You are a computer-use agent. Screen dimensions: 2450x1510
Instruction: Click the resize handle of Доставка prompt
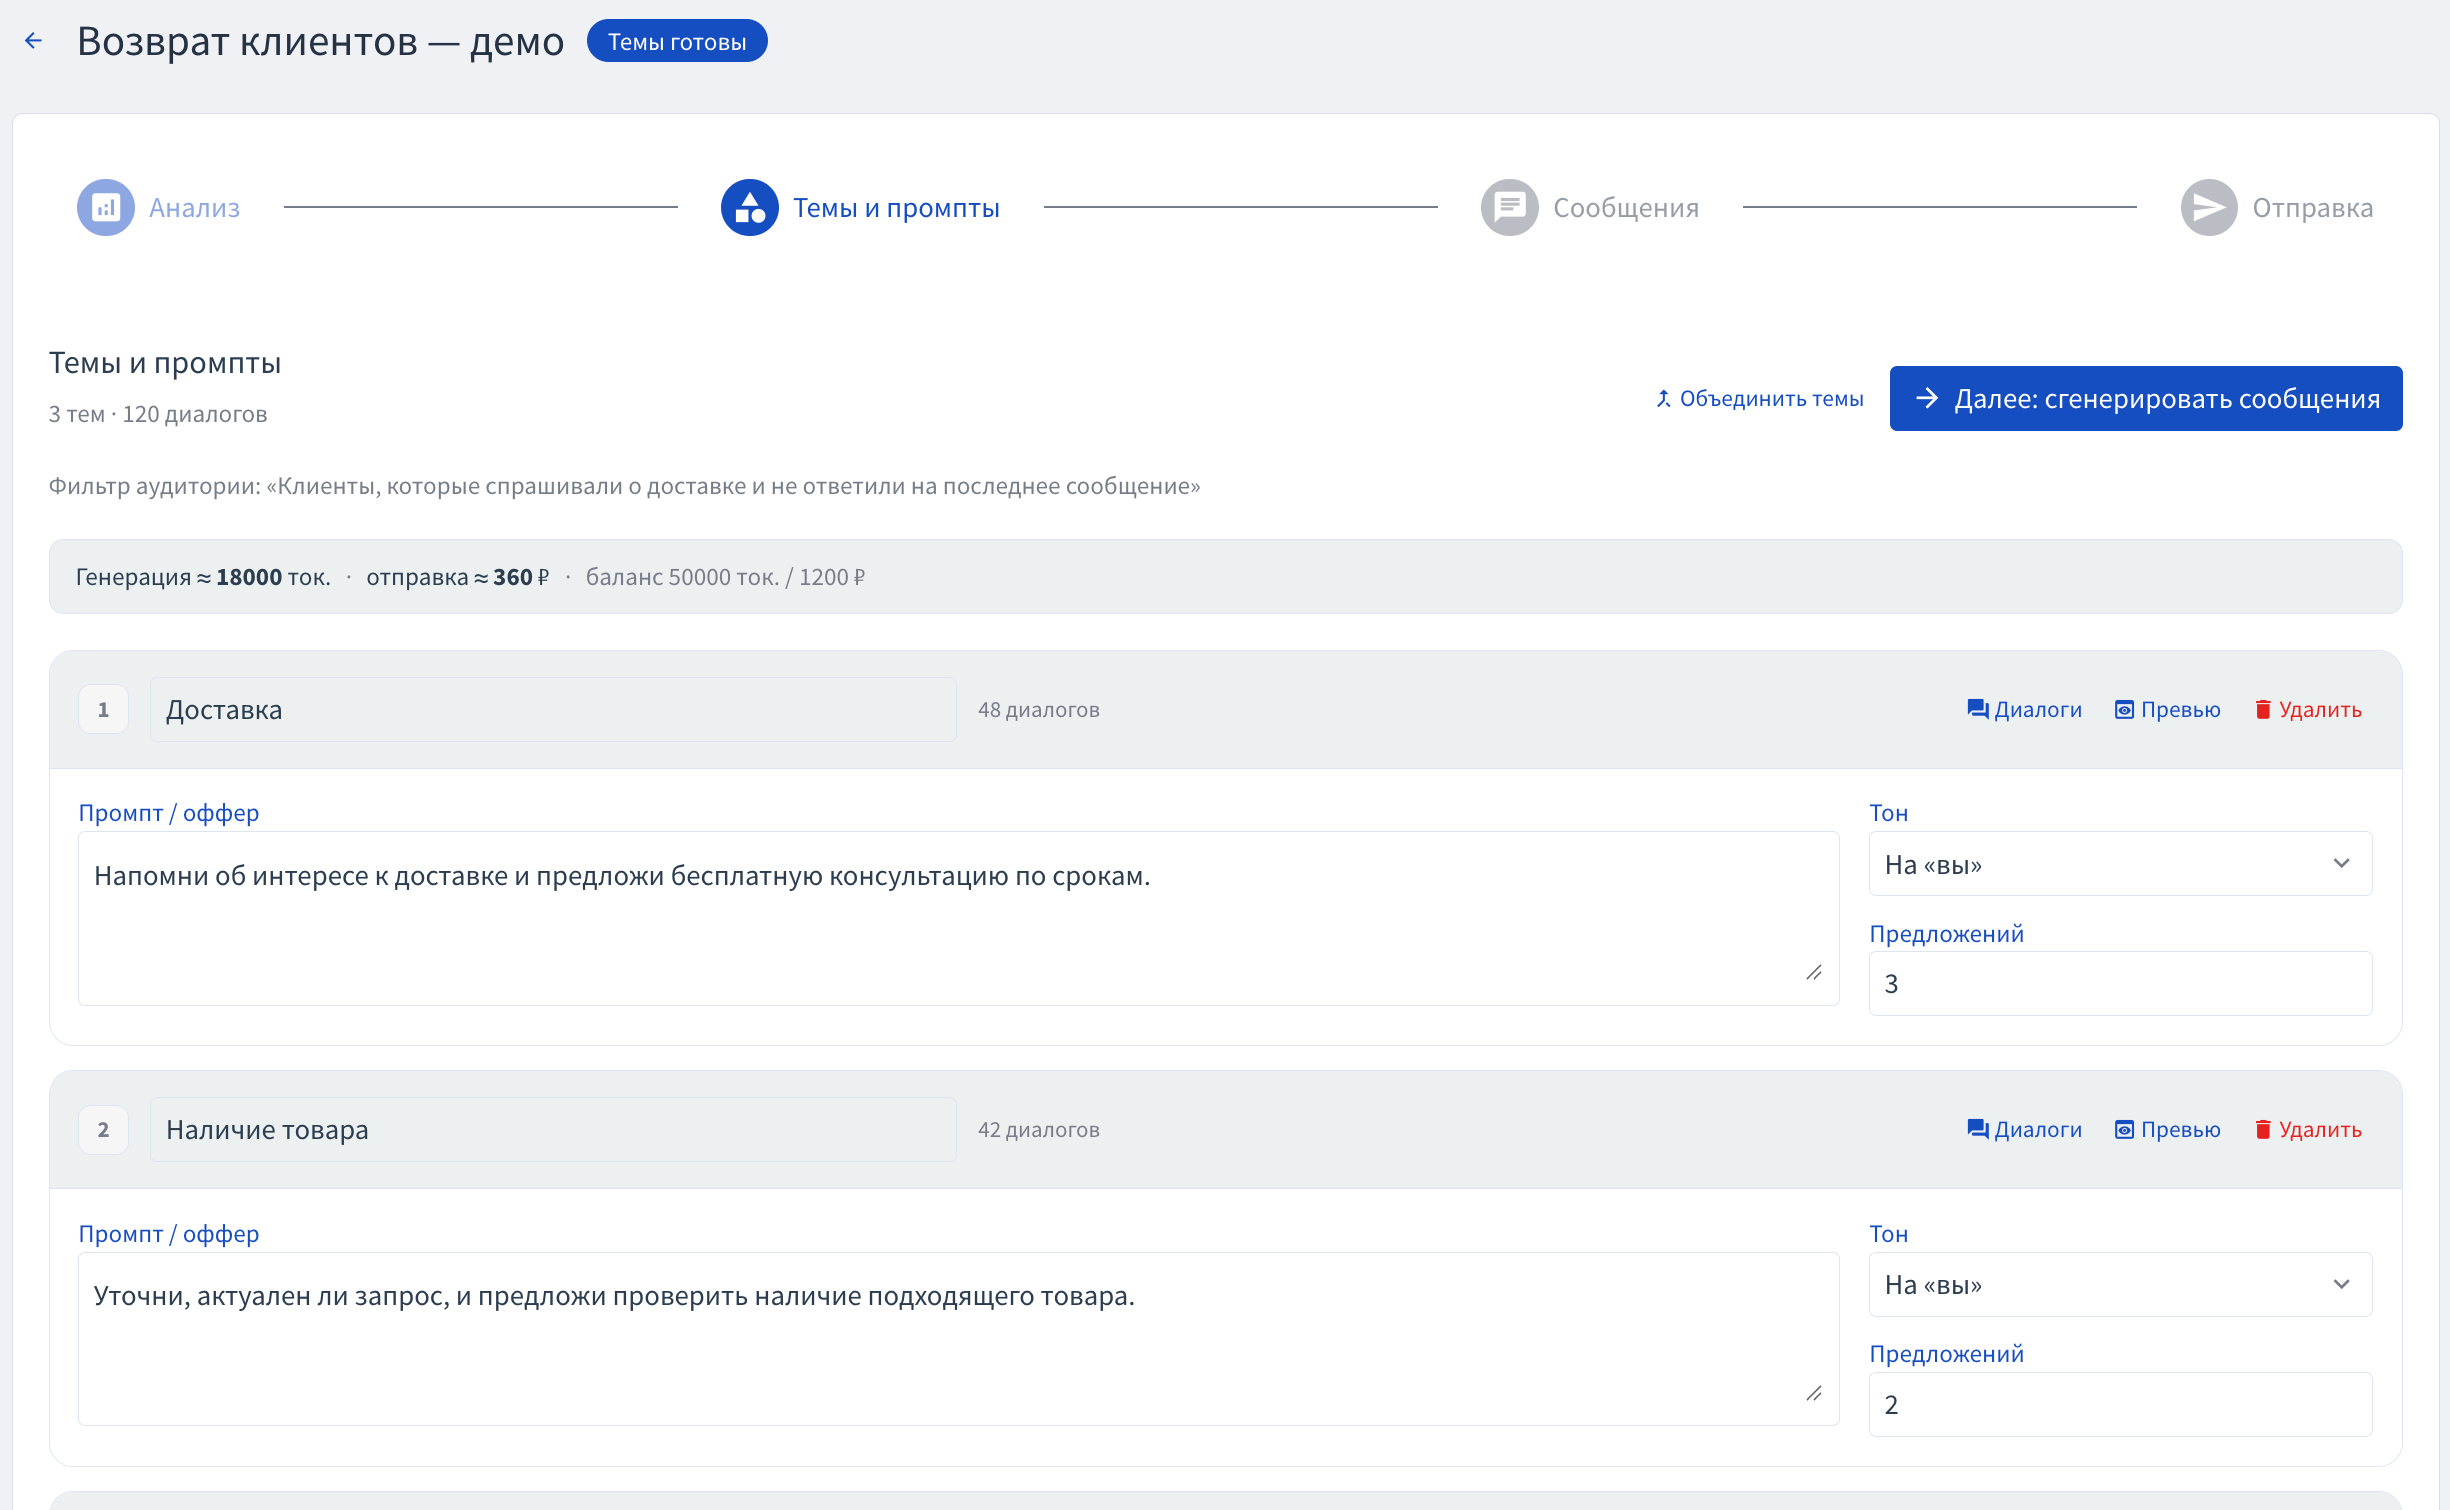point(1814,972)
